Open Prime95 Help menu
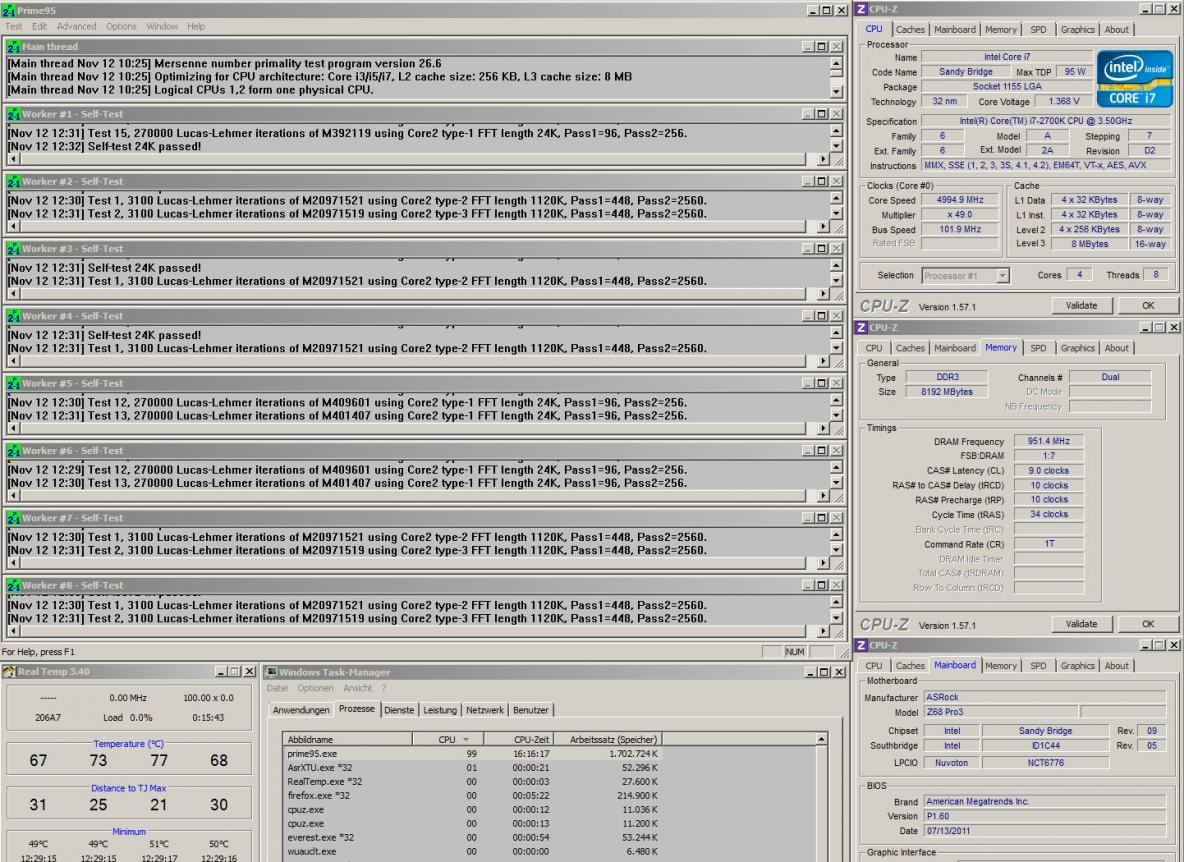Viewport: 1184px width, 862px height. click(196, 26)
